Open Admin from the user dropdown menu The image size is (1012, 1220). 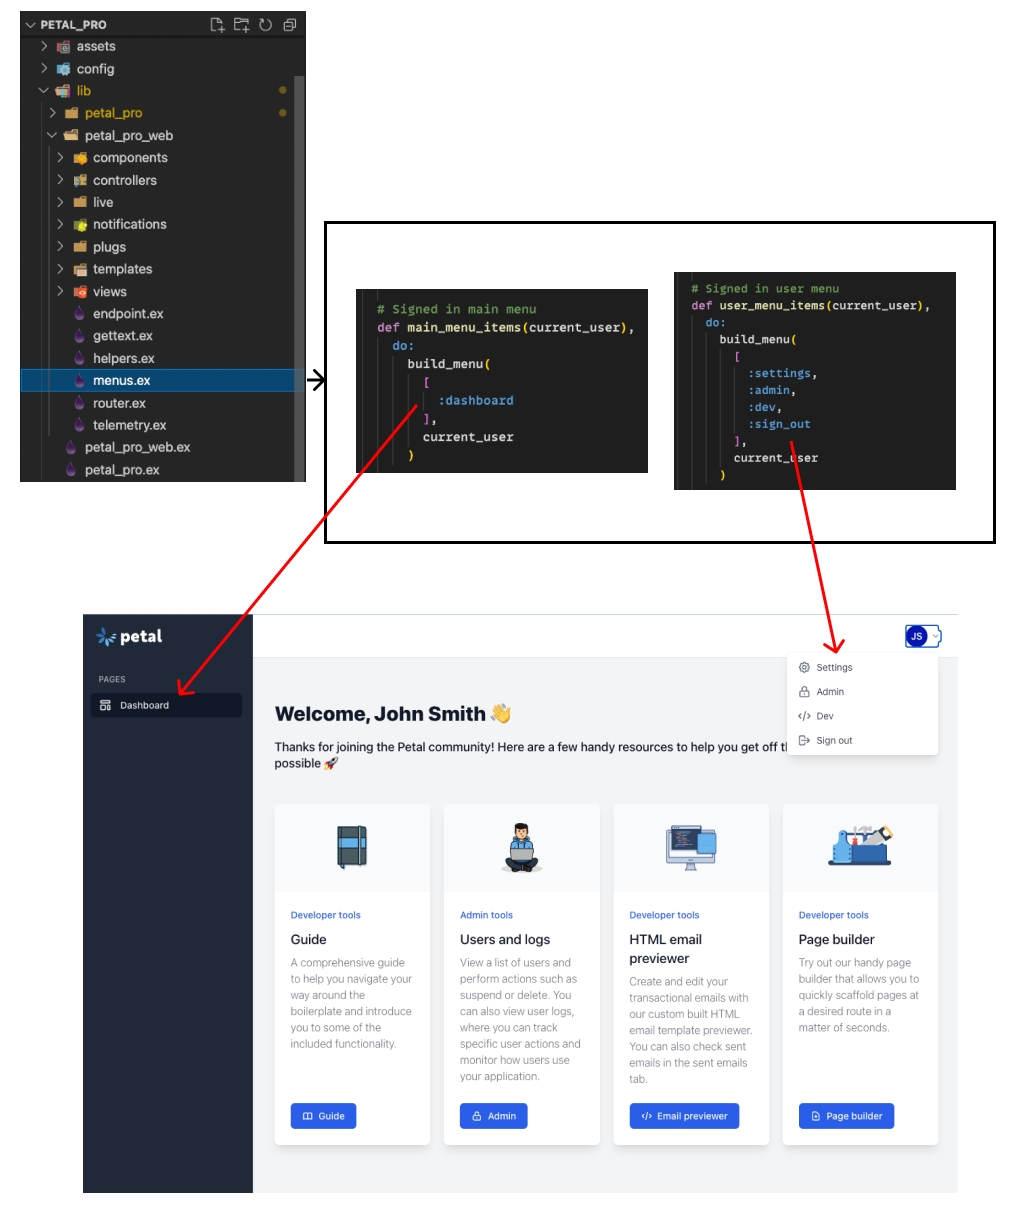click(x=830, y=692)
